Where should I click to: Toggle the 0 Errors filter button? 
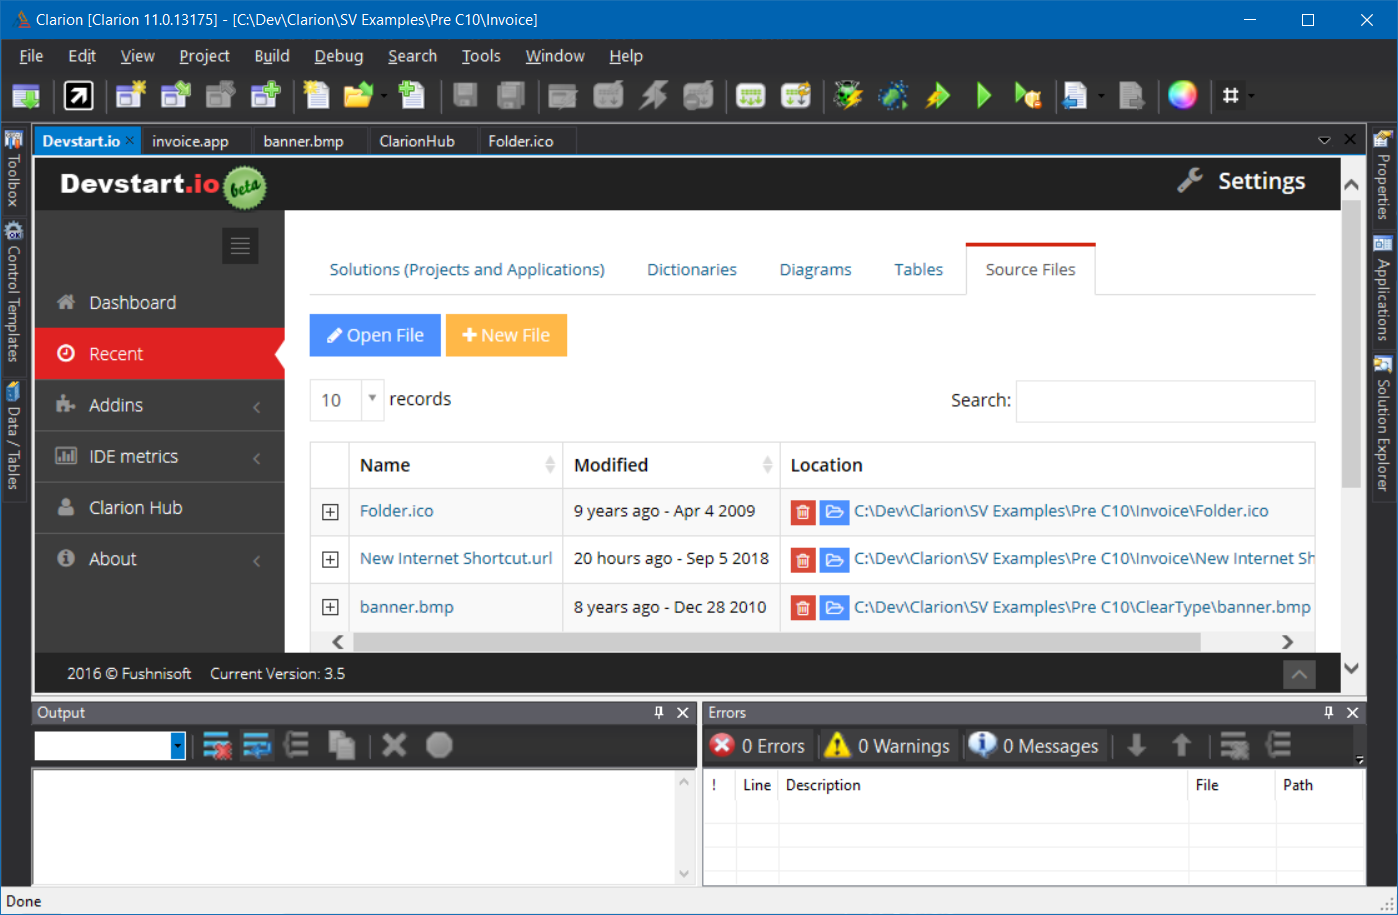pos(758,746)
